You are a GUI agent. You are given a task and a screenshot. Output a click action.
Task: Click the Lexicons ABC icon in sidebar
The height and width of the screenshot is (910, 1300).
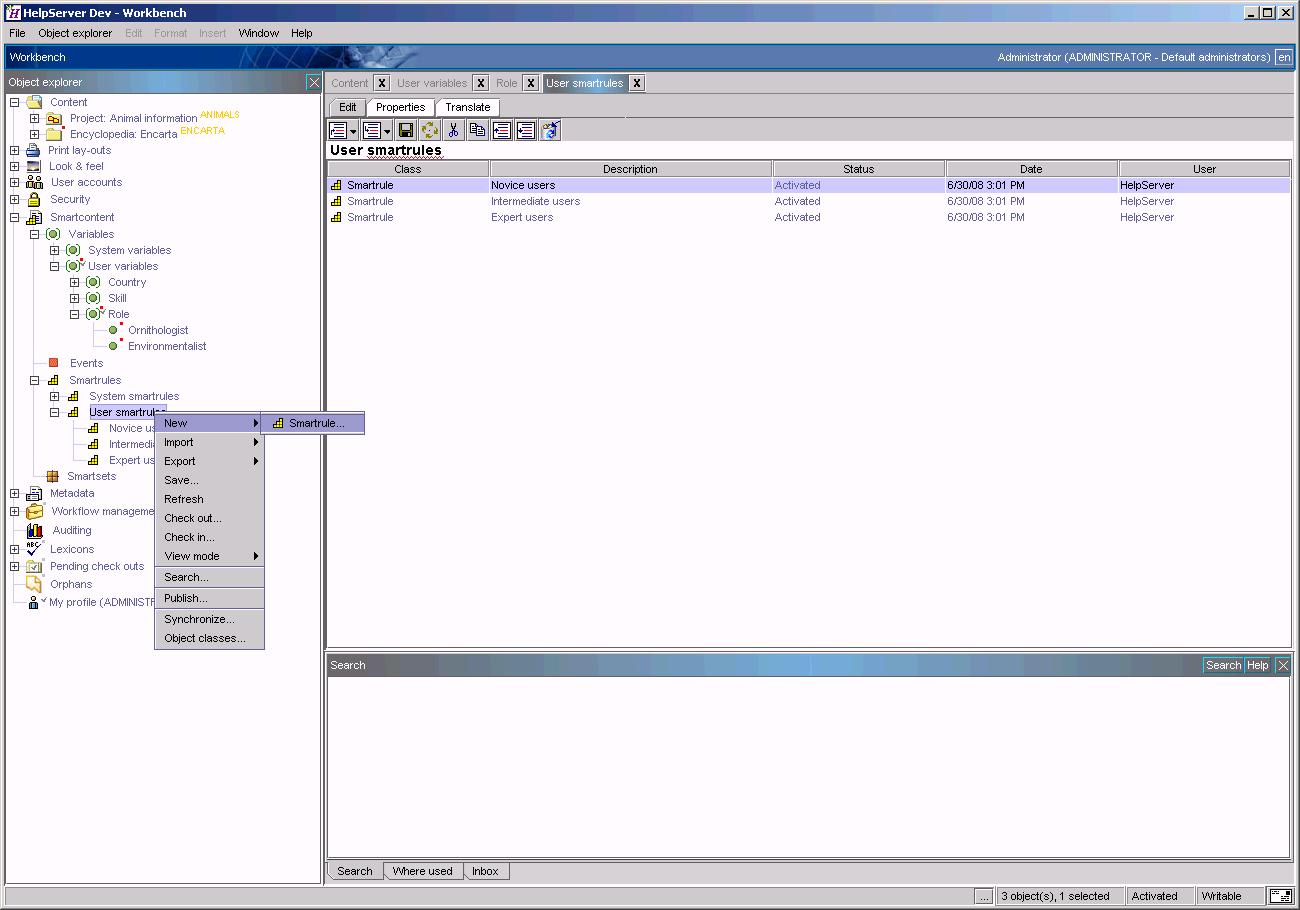pos(34,548)
